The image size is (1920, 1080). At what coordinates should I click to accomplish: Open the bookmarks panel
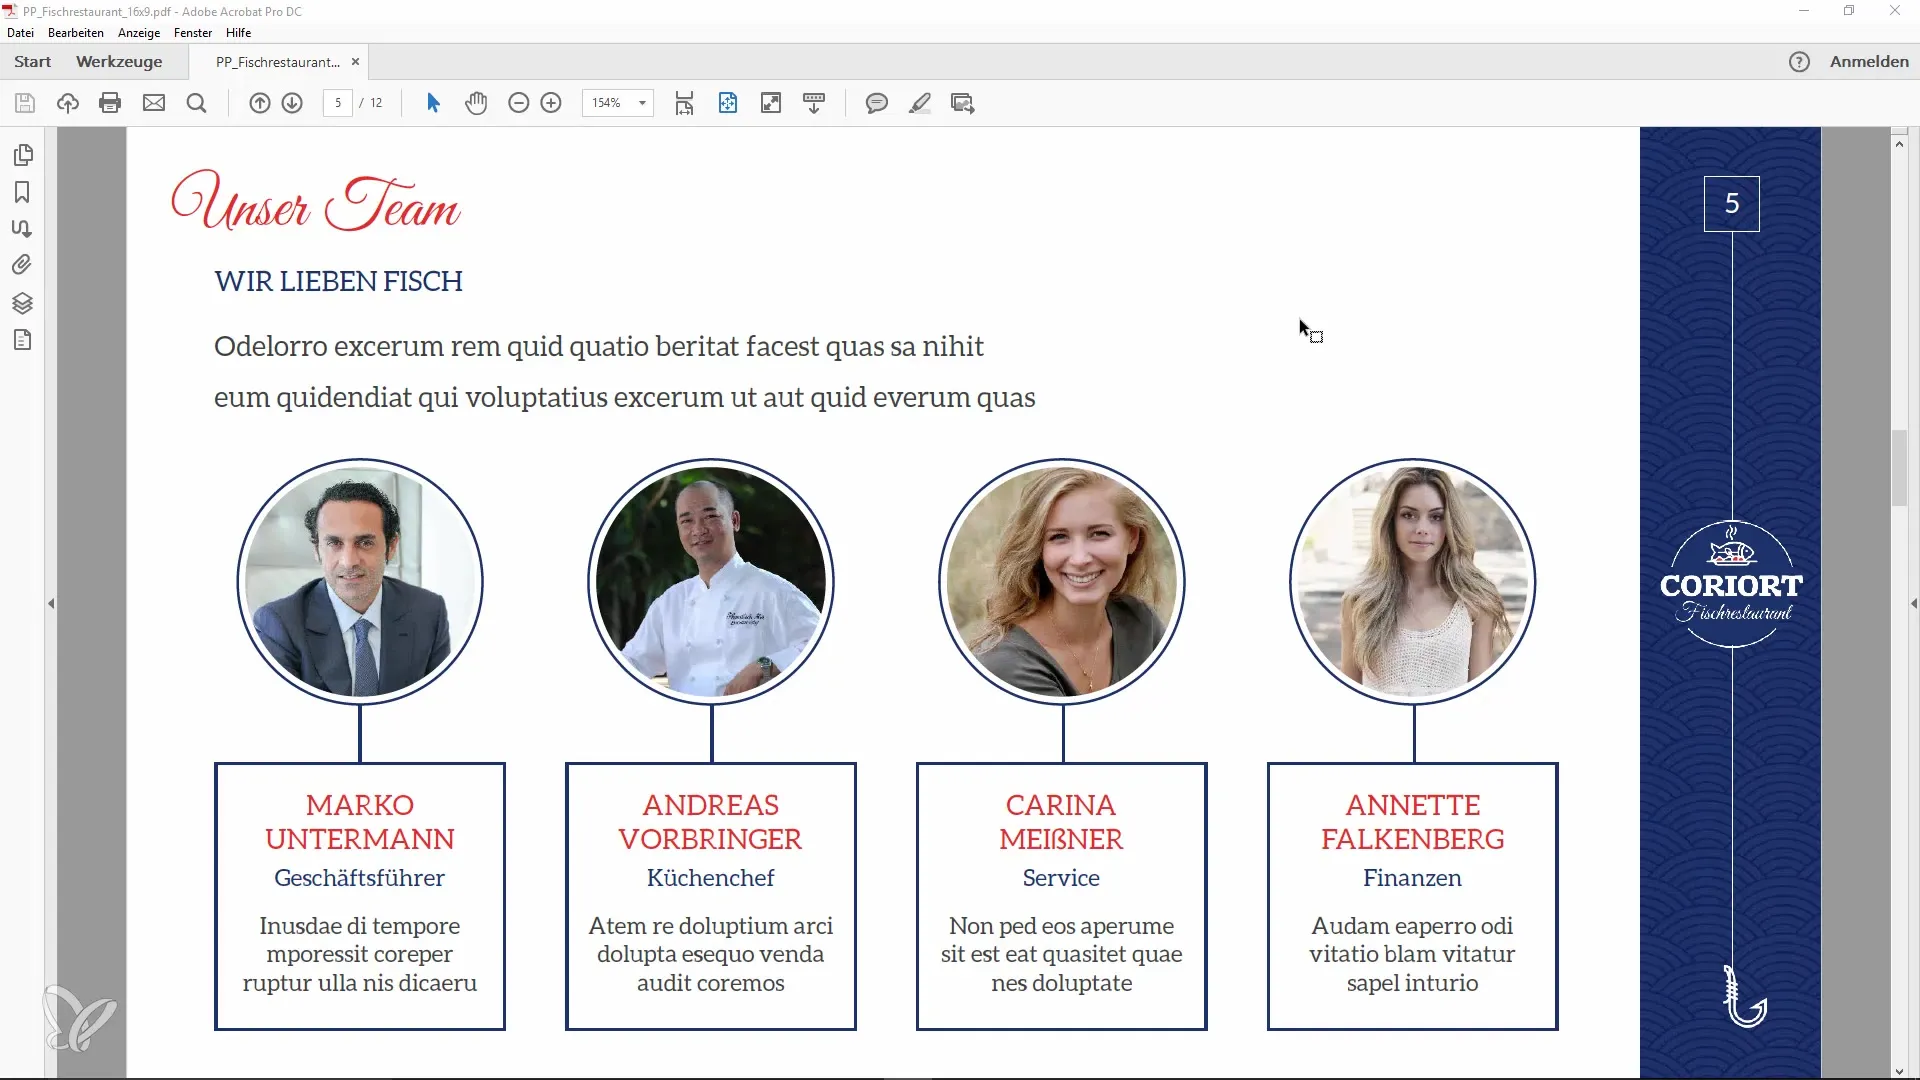tap(22, 192)
